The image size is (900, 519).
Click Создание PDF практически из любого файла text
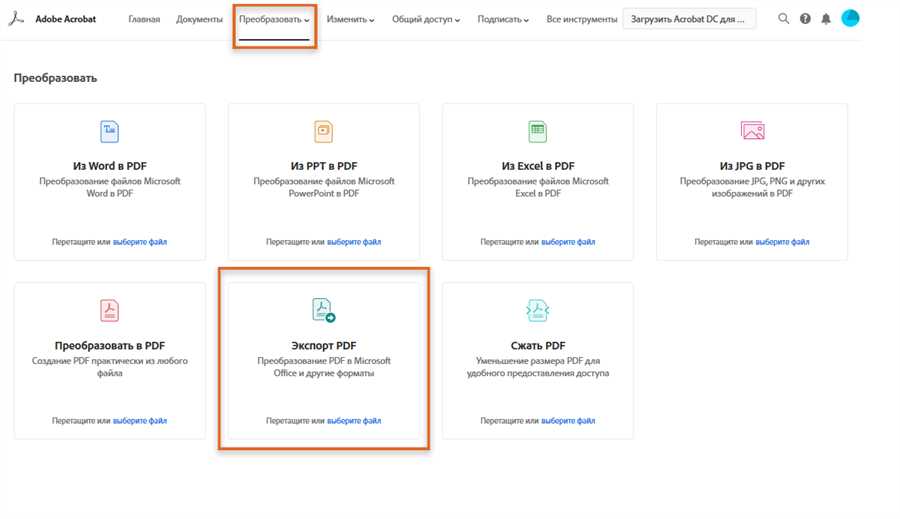click(110, 367)
